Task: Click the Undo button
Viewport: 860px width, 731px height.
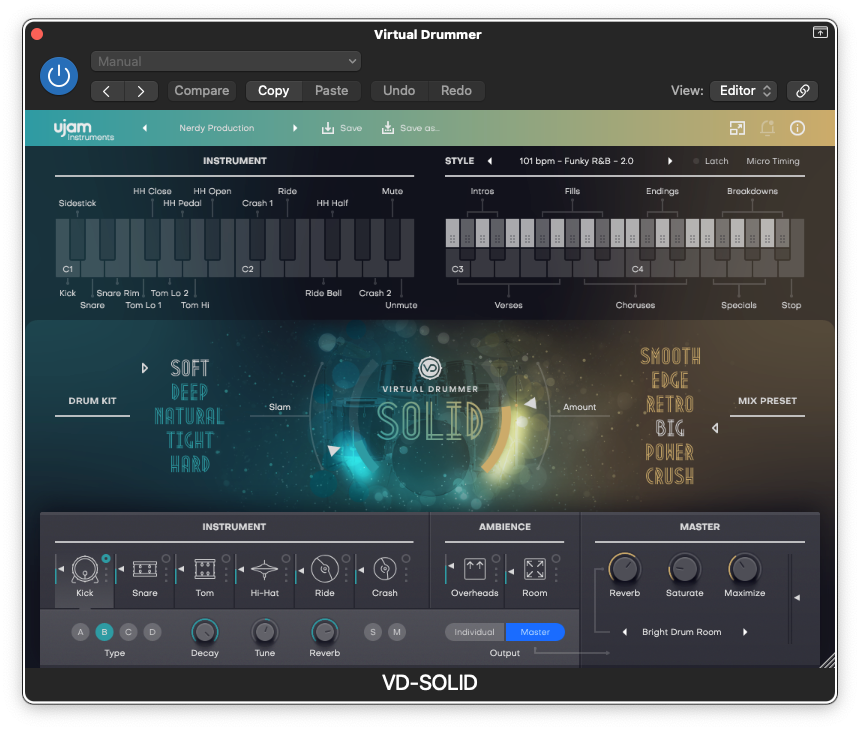Action: coord(399,90)
